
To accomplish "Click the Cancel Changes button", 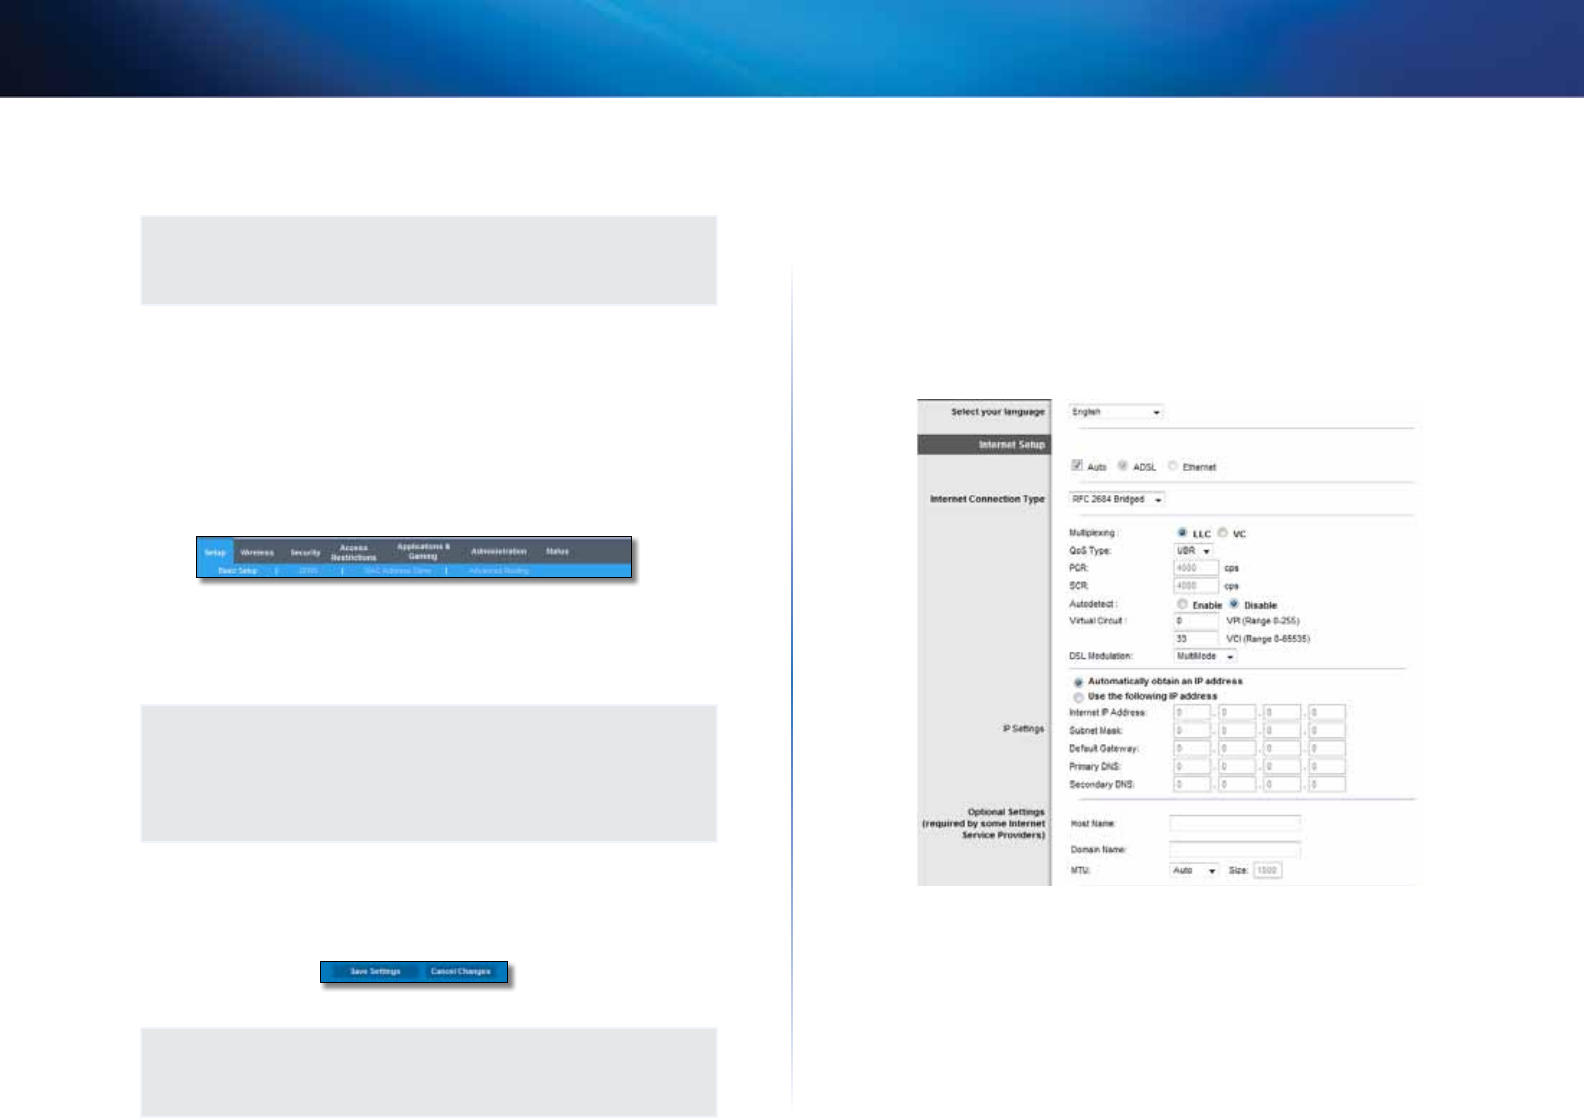I will coord(461,971).
